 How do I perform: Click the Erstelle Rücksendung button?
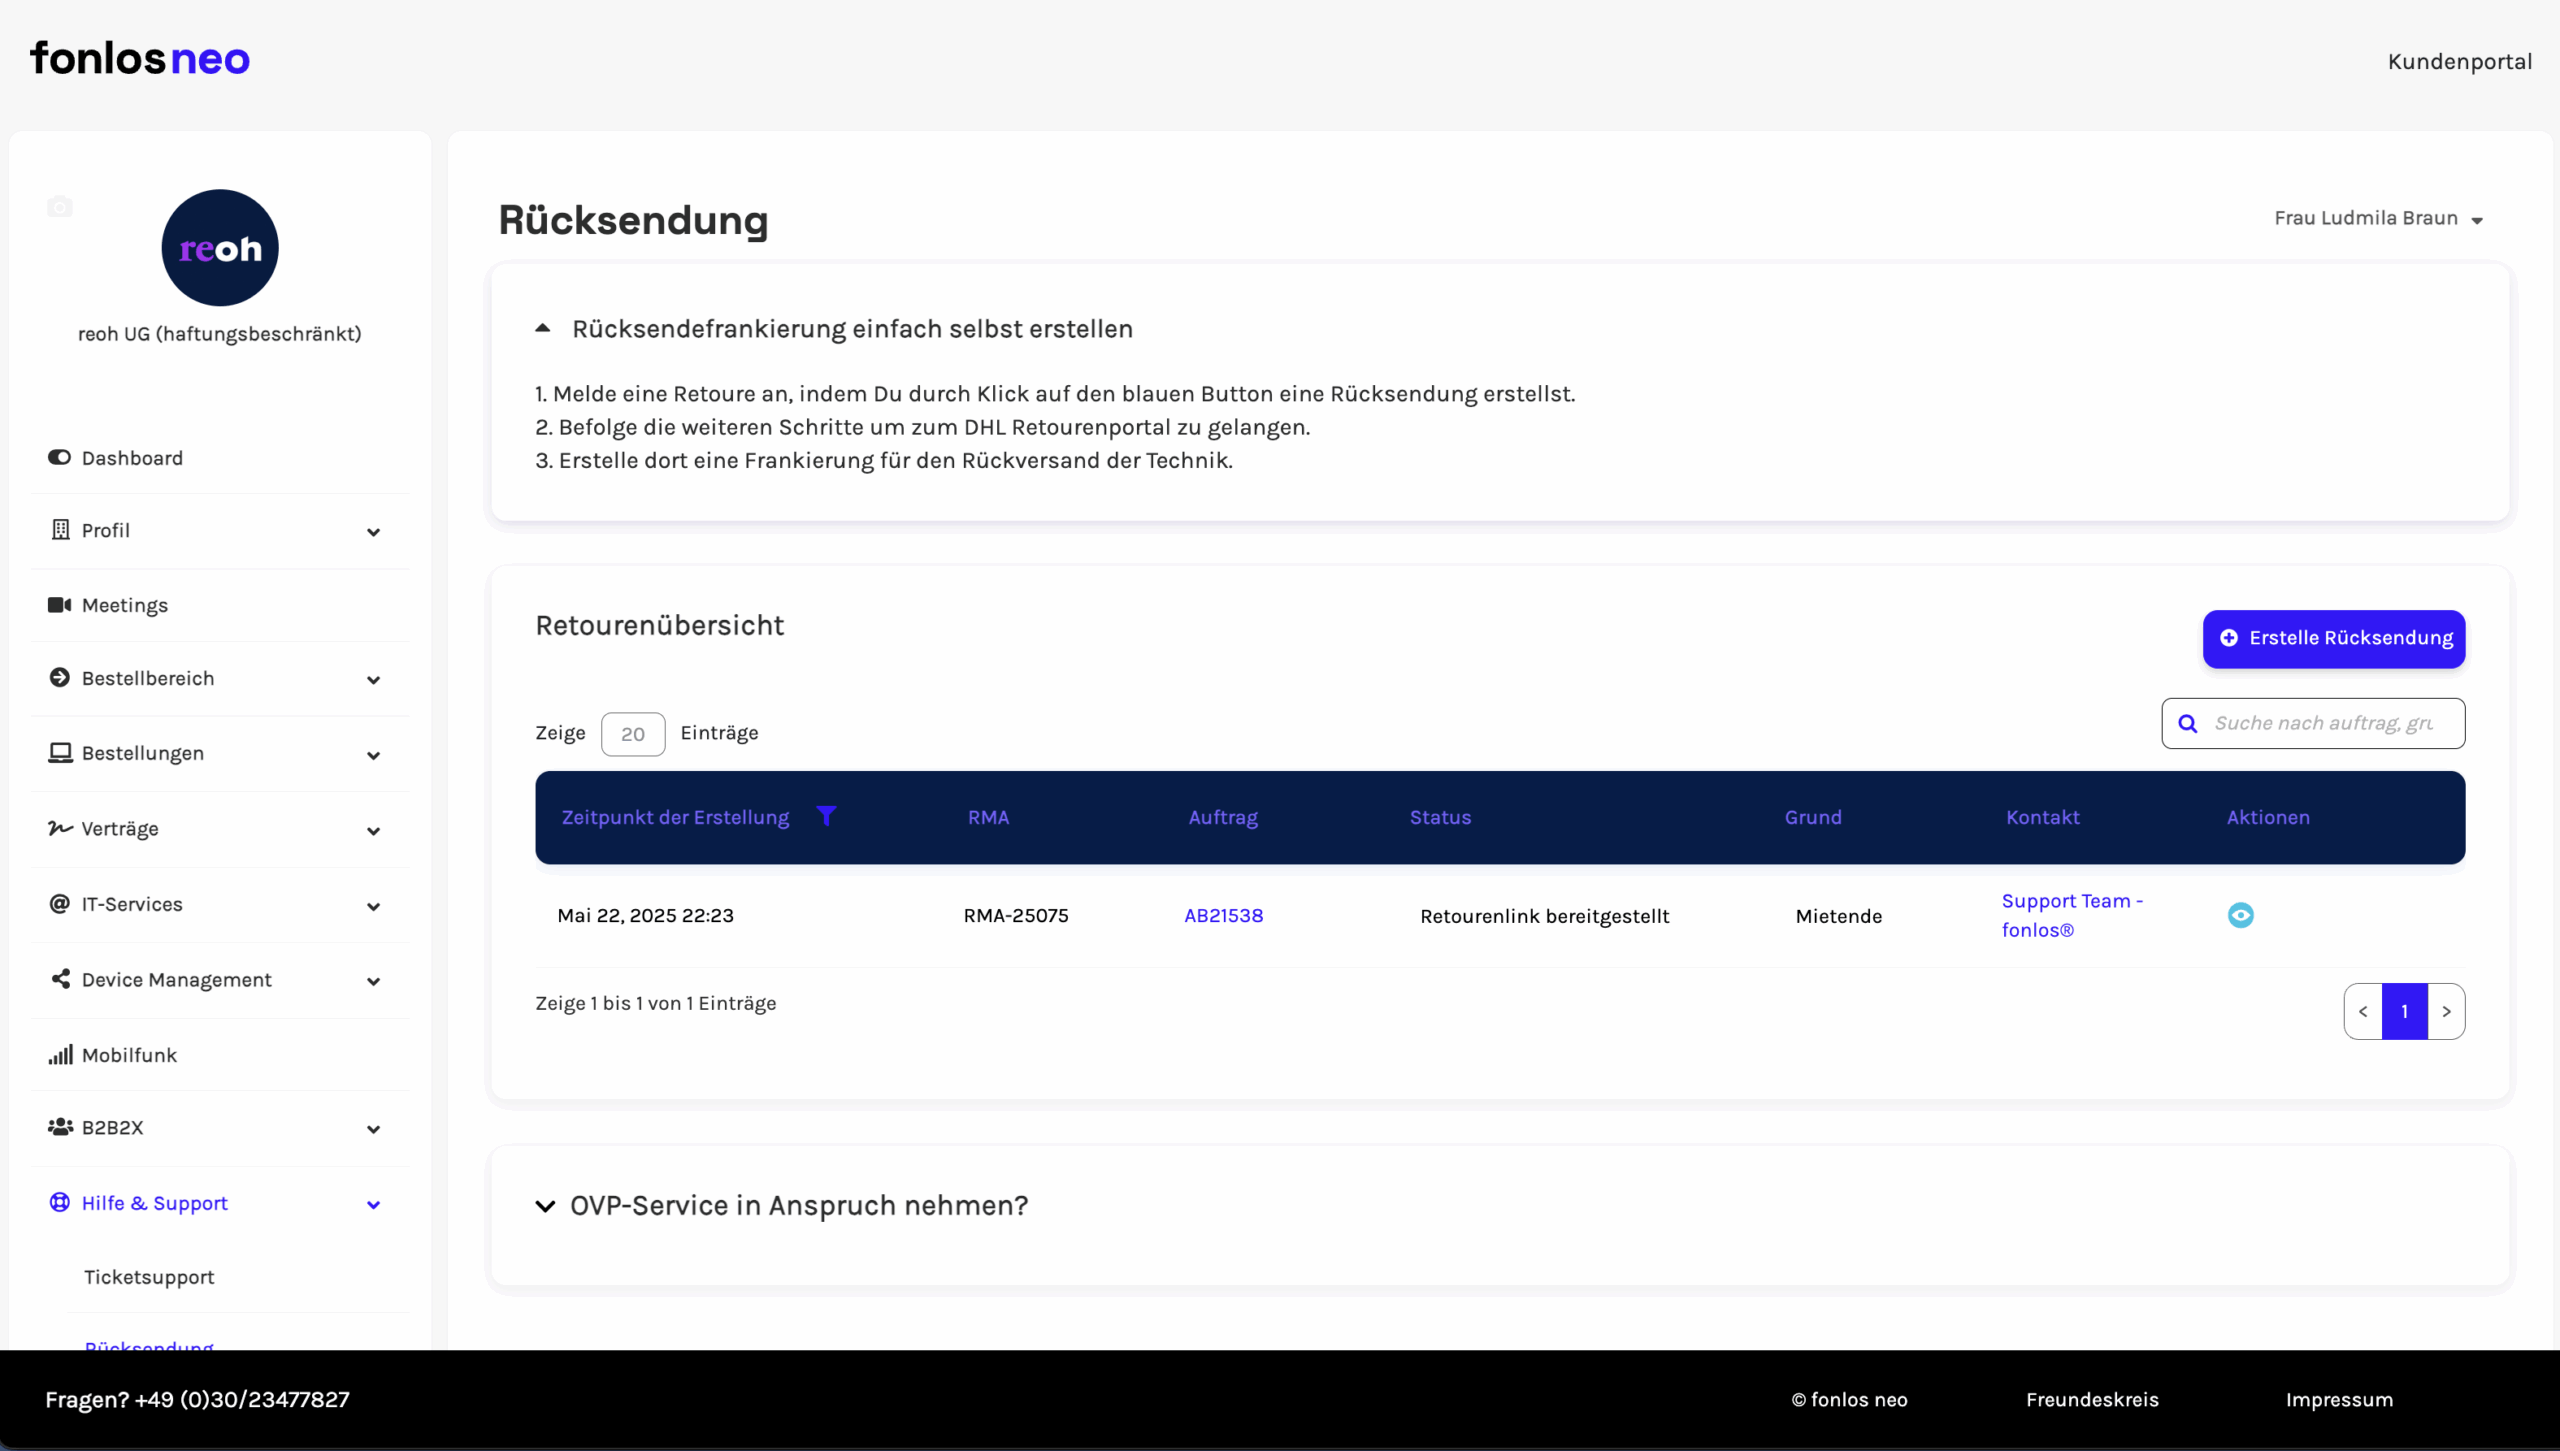tap(2334, 638)
